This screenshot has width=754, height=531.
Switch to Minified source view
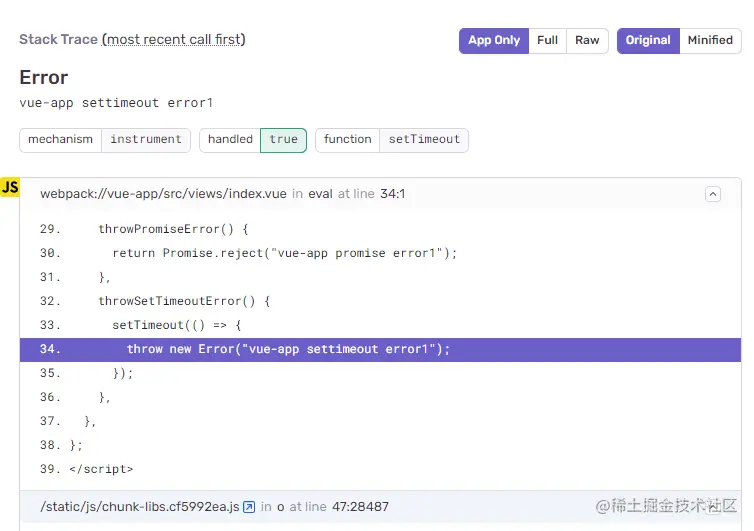pyautogui.click(x=710, y=40)
